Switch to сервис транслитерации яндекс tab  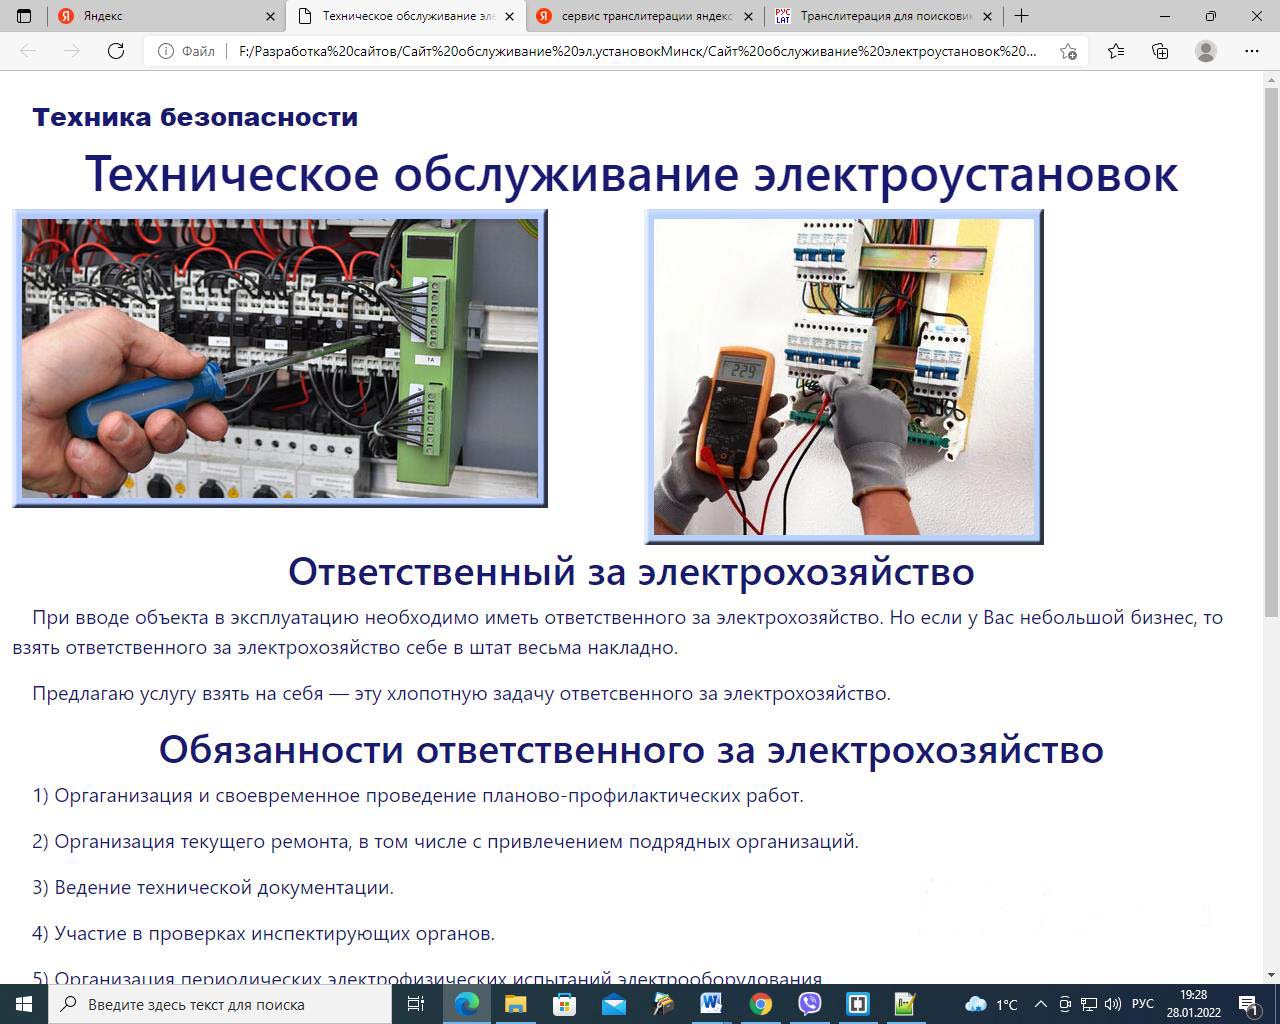pos(645,16)
